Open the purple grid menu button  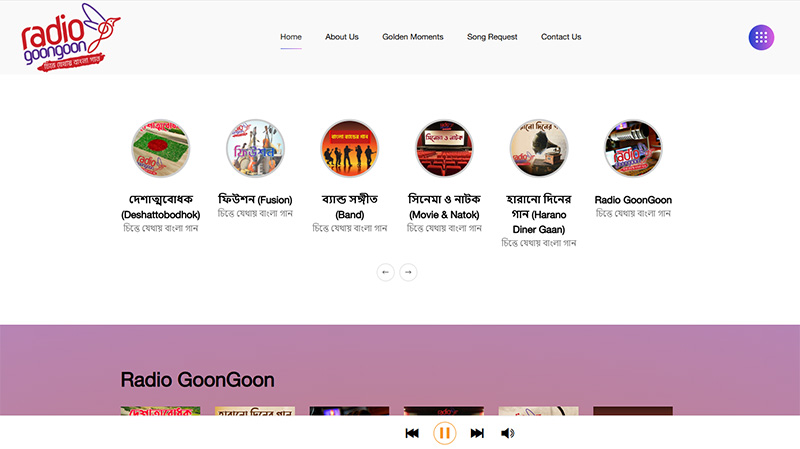coord(761,37)
